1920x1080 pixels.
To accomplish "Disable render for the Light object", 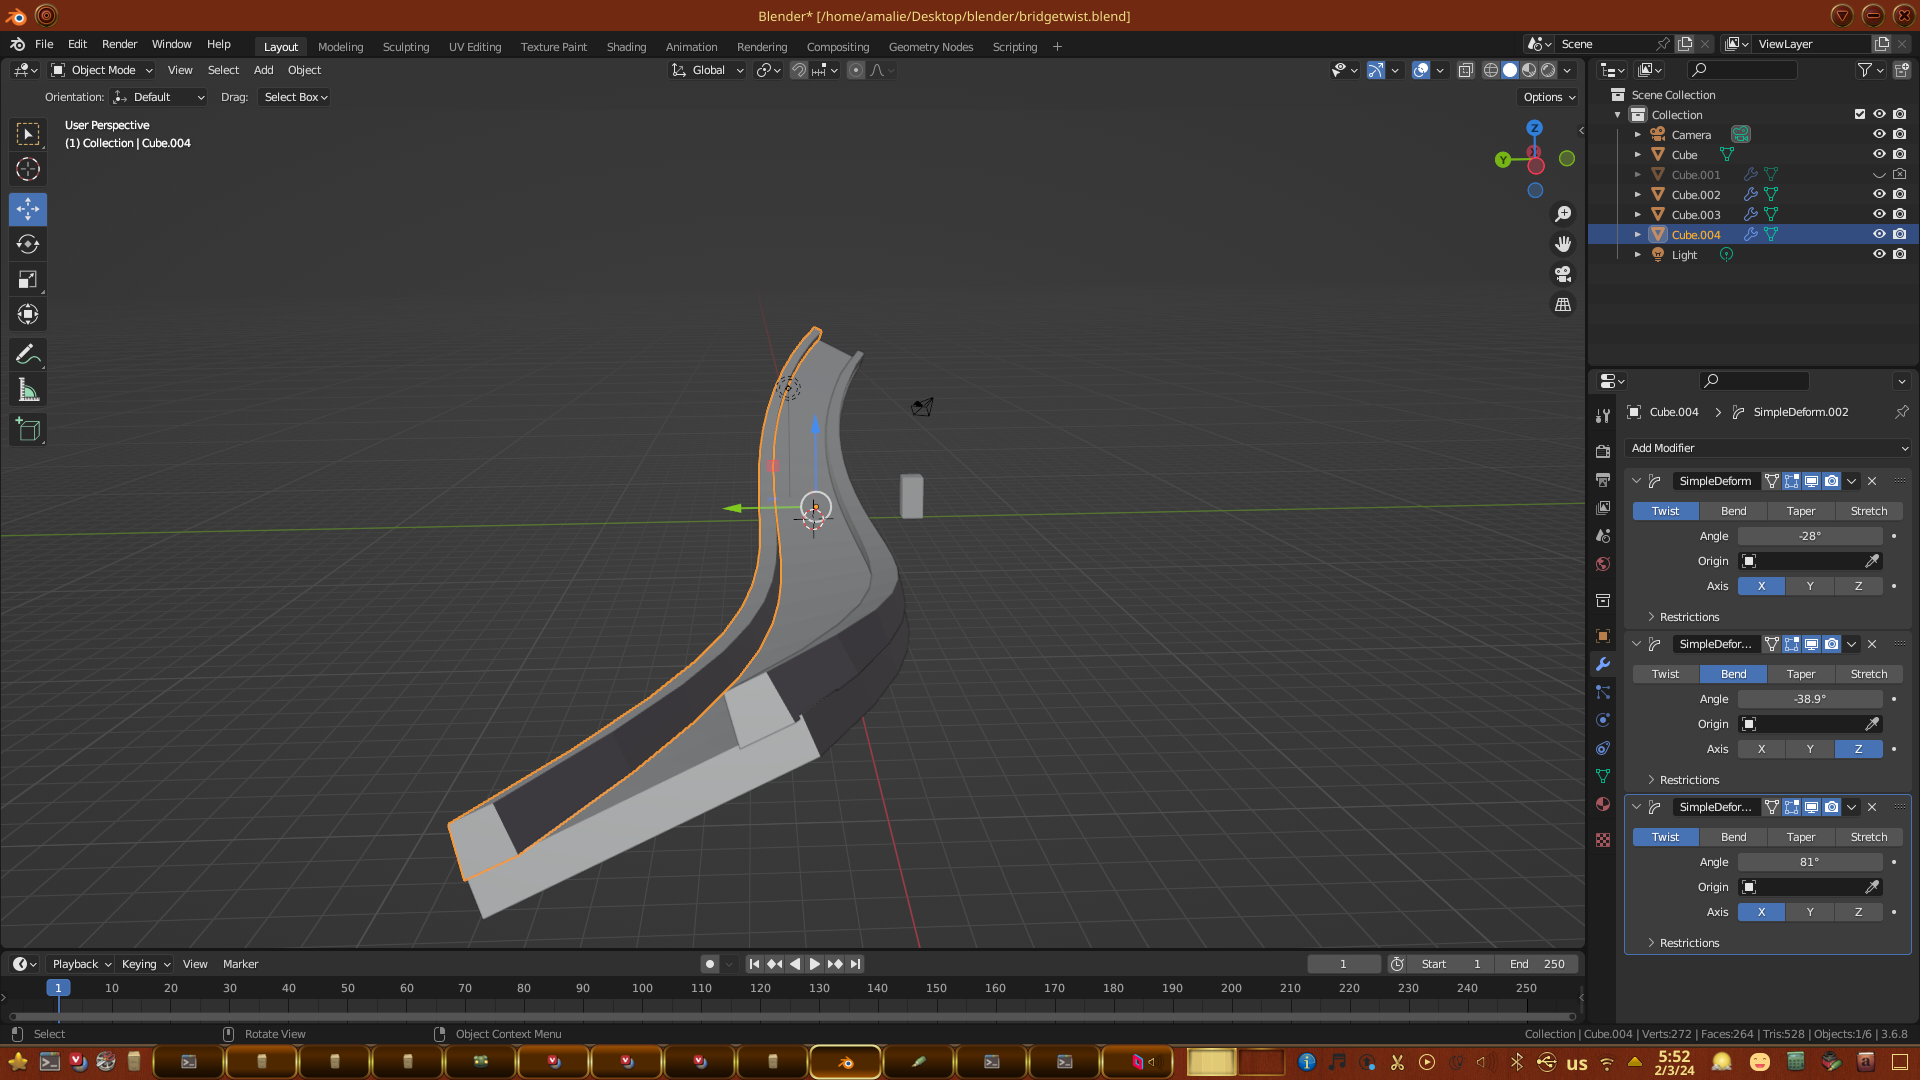I will click(x=1900, y=255).
